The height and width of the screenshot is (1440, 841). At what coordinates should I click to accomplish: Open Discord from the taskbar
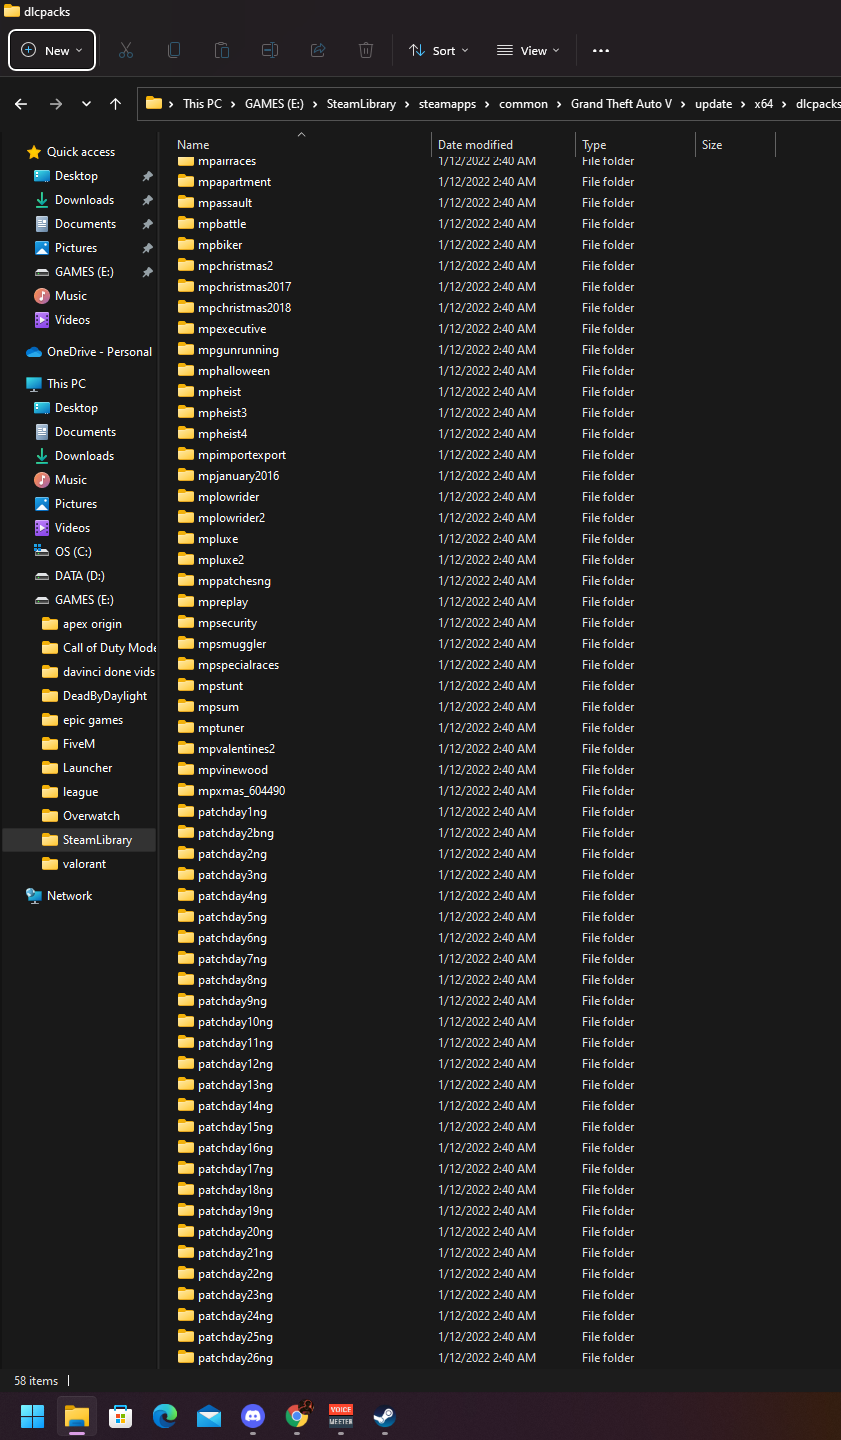(x=253, y=1416)
